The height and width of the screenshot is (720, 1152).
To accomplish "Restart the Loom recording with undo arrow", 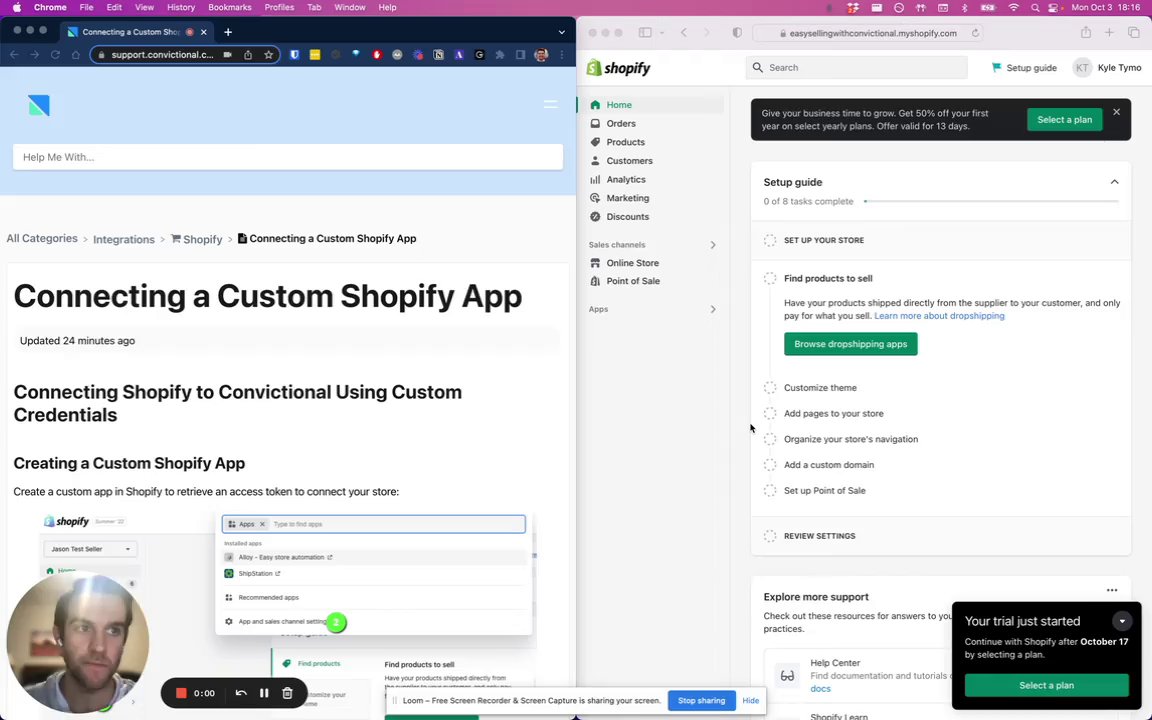I will pos(241,693).
